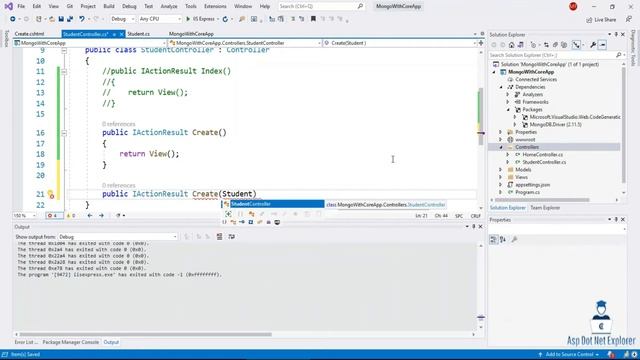The height and width of the screenshot is (360, 640).
Task: Open the Show output from dropdown
Action: 117,237
